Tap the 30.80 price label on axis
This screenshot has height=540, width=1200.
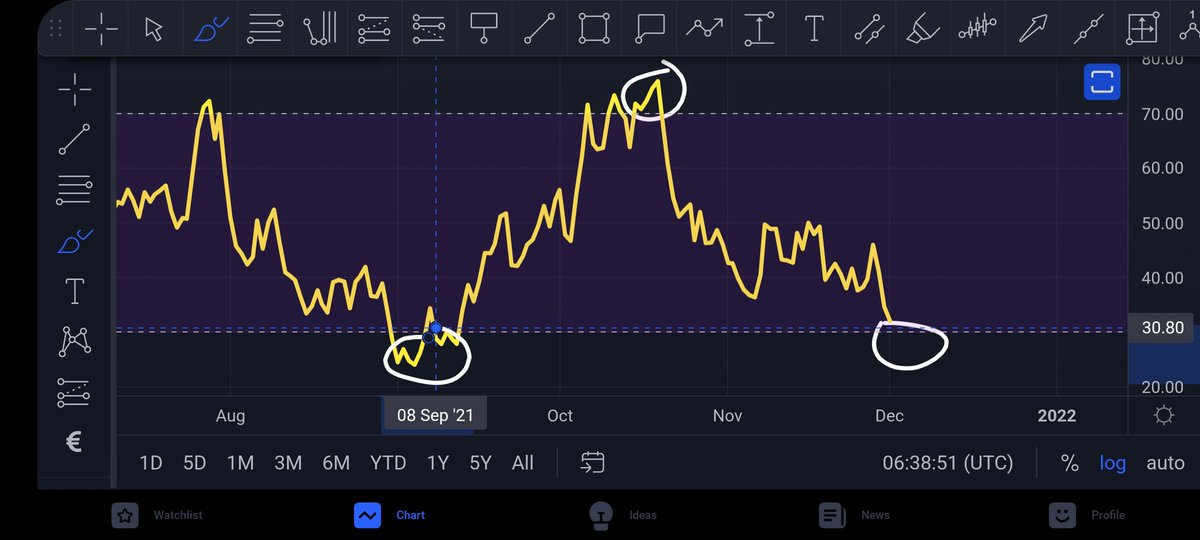1161,329
